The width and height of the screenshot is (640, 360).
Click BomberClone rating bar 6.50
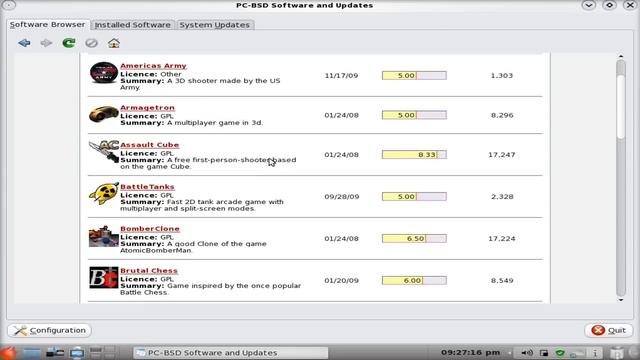[x=414, y=238]
